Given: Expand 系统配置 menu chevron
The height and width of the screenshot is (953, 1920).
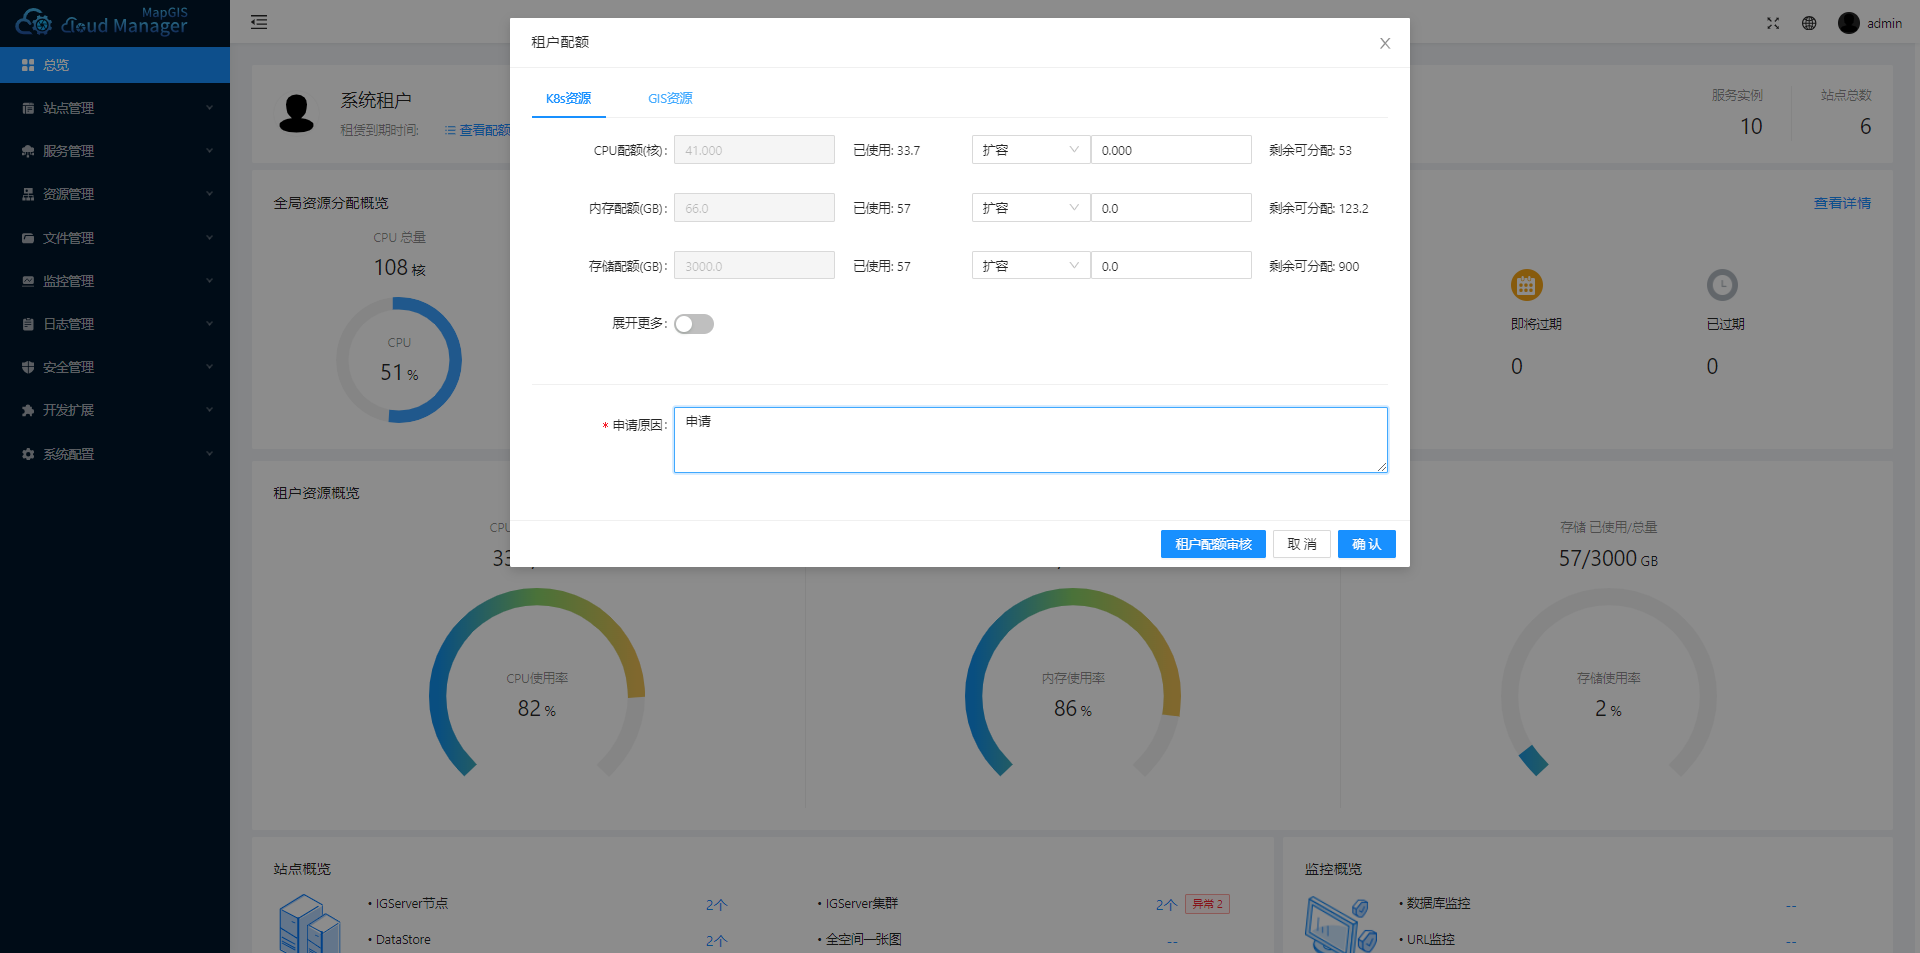Looking at the screenshot, I should [x=209, y=454].
